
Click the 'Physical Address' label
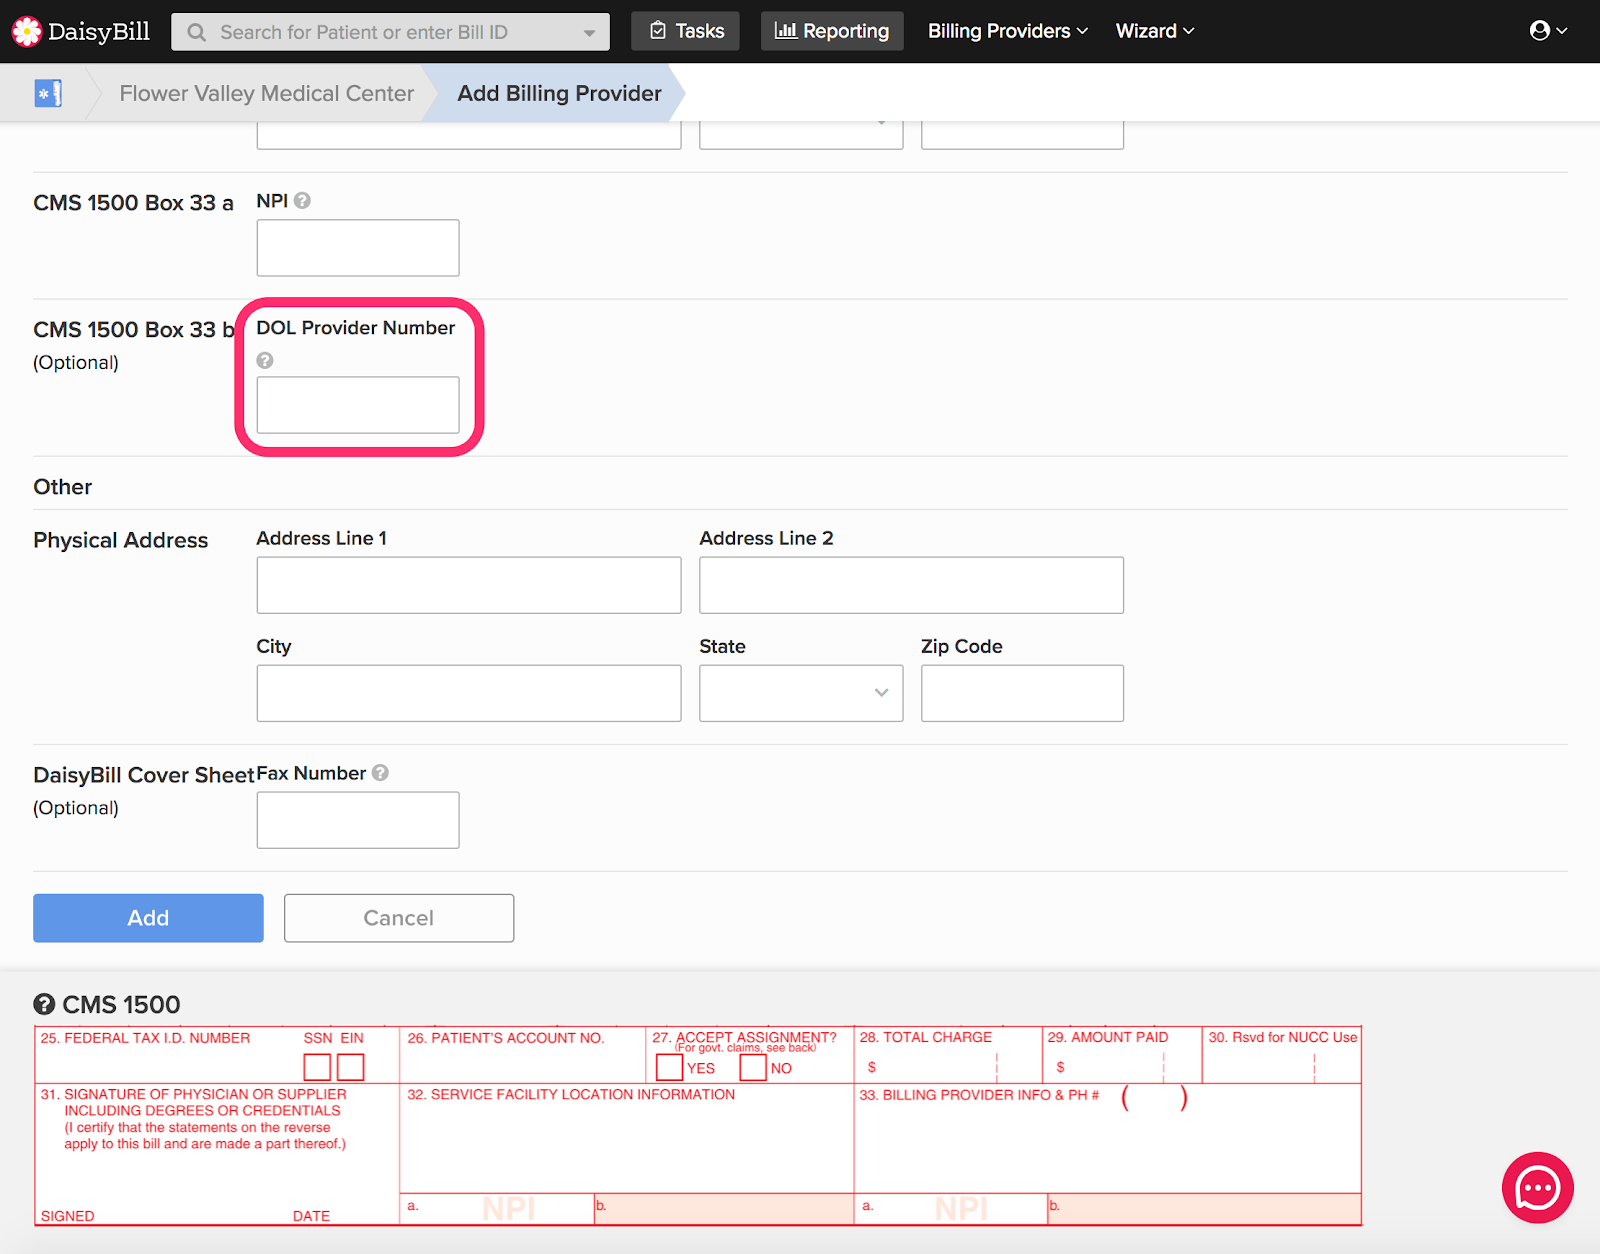pos(121,540)
